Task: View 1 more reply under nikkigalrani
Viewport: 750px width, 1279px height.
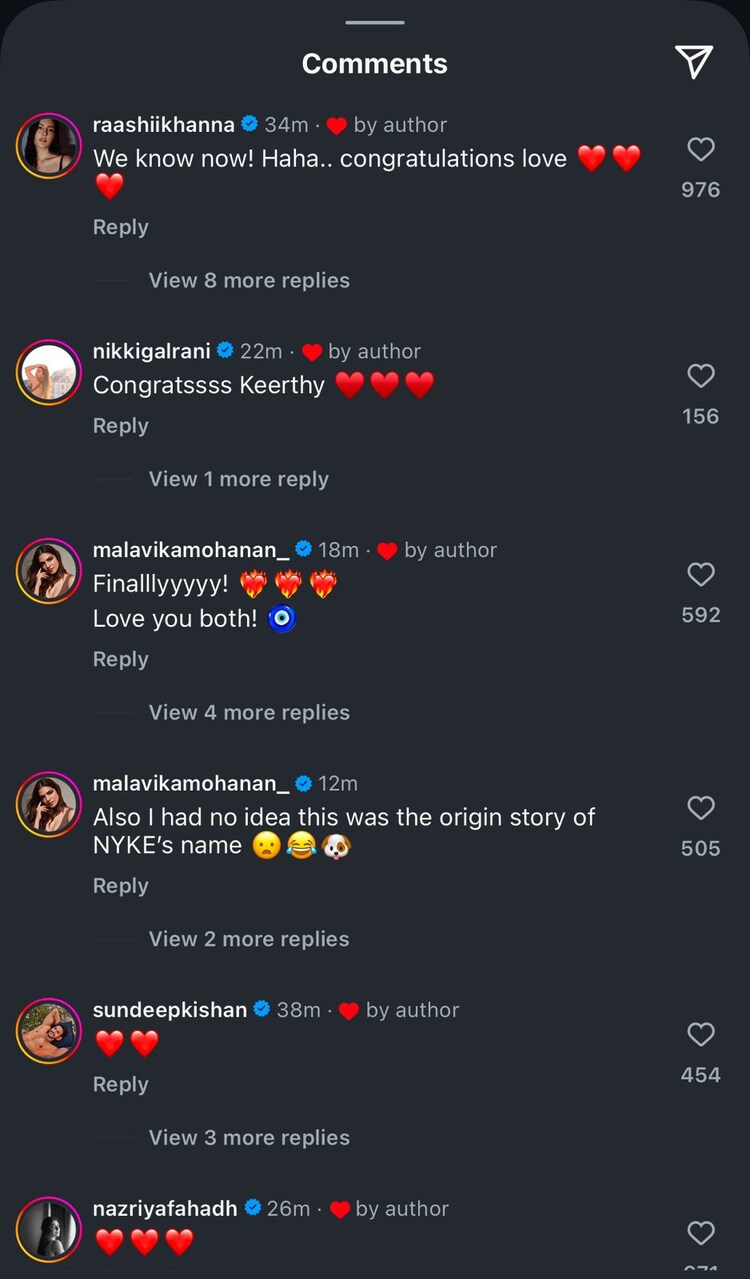Action: pyautogui.click(x=238, y=479)
